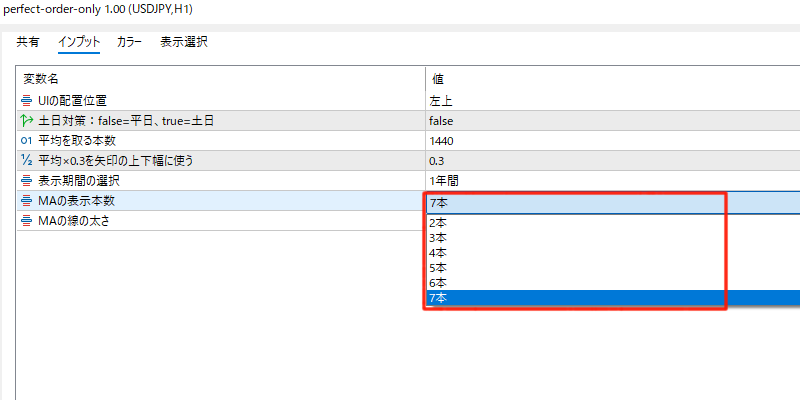This screenshot has height=400, width=800.
Task: Pick the 4本 dropdown option
Action: 437,253
